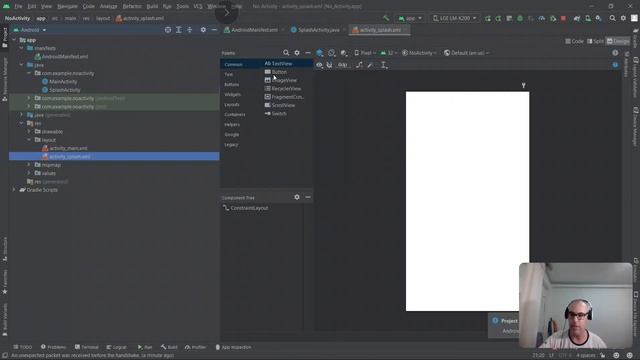Click the Infer Constraints magic wand icon

tap(370, 65)
